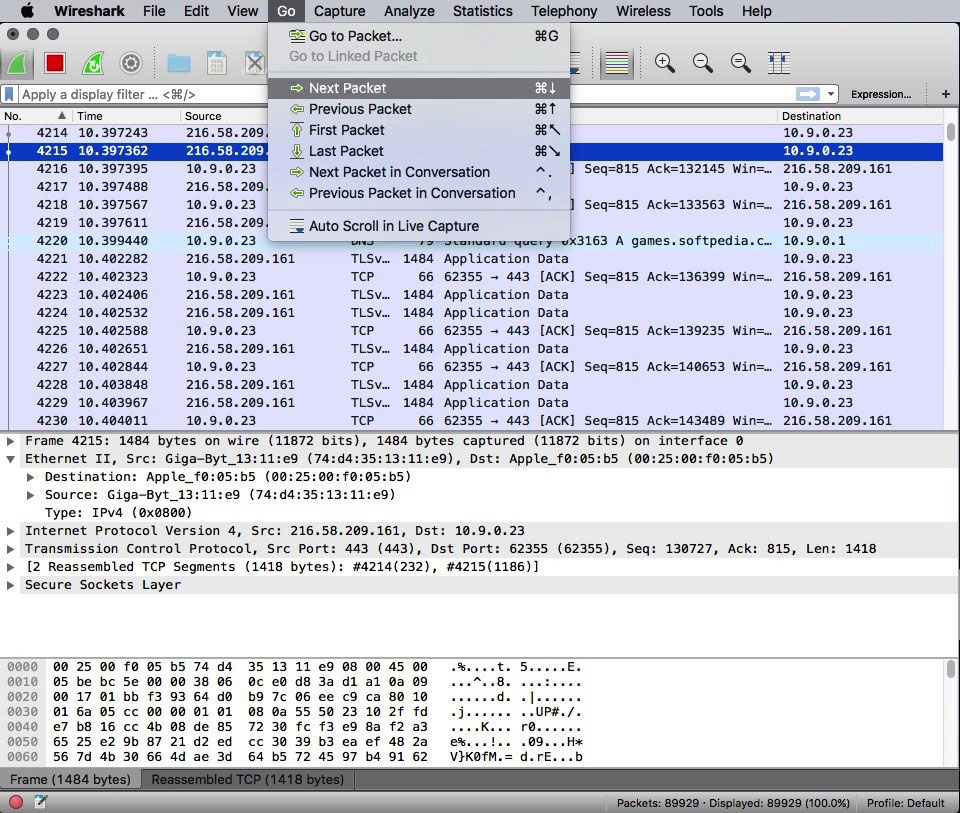The image size is (960, 813).
Task: Select packet number 4225 row
Action: (x=471, y=331)
